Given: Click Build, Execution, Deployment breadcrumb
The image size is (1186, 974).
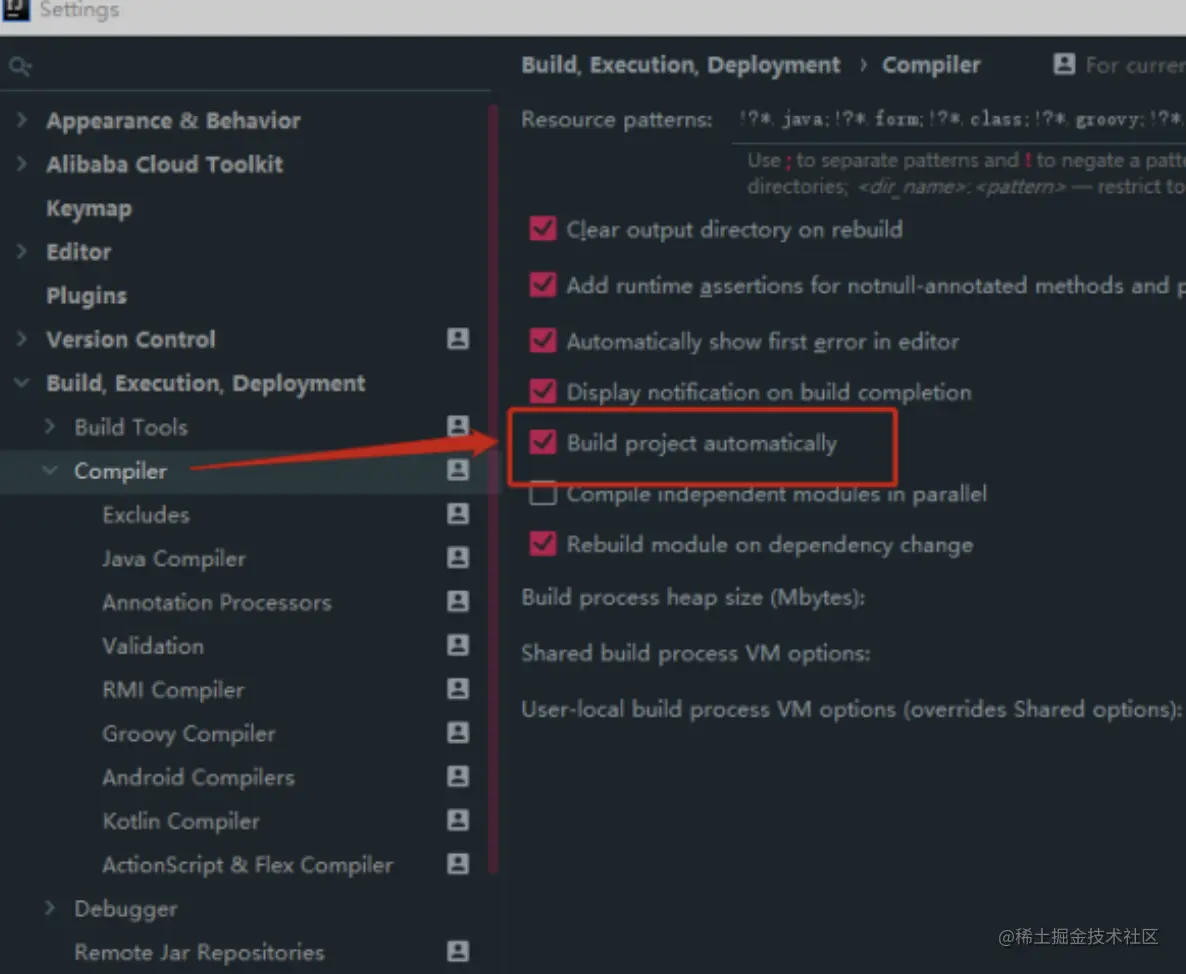Looking at the screenshot, I should pyautogui.click(x=681, y=65).
